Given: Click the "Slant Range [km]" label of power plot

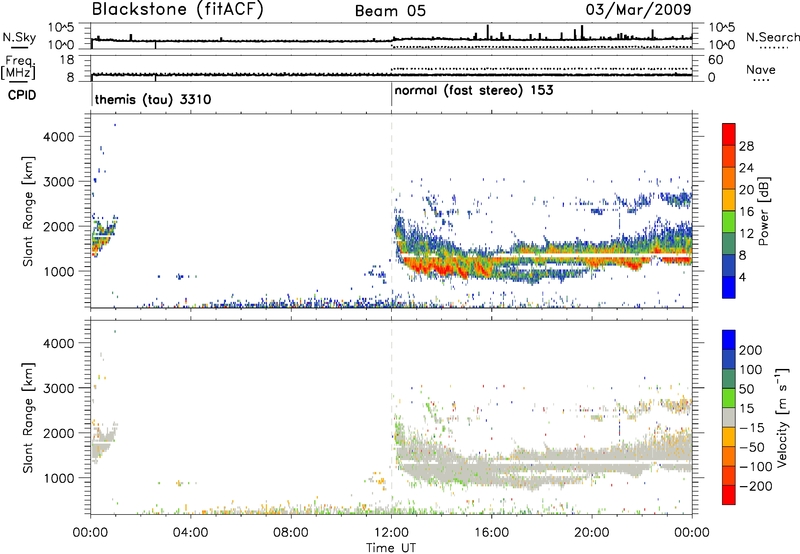Looking at the screenshot, I should click(x=28, y=211).
